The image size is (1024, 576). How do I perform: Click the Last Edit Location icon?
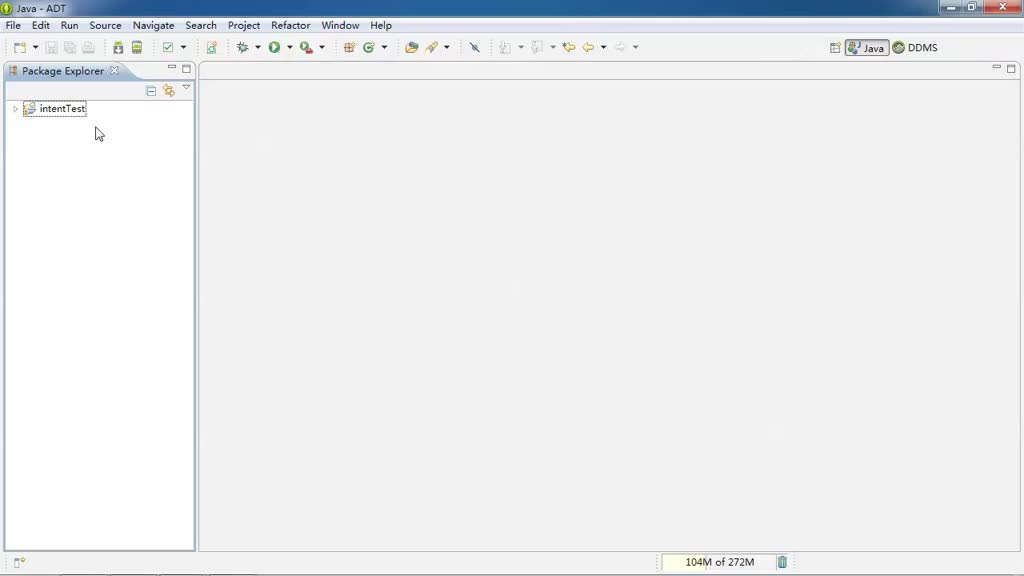tap(569, 47)
